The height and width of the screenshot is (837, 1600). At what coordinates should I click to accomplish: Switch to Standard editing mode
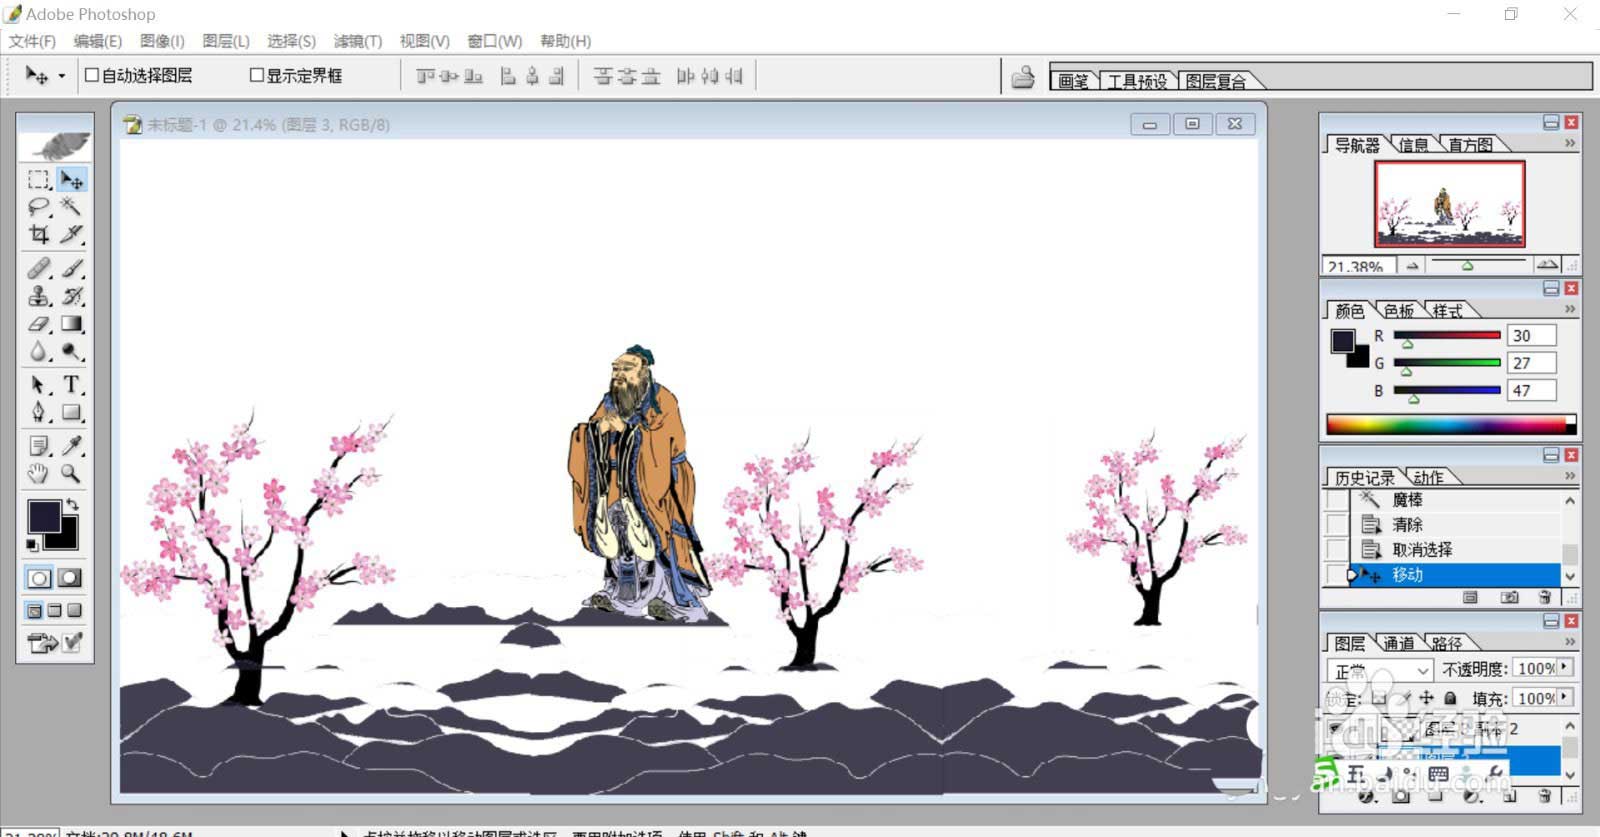[39, 578]
